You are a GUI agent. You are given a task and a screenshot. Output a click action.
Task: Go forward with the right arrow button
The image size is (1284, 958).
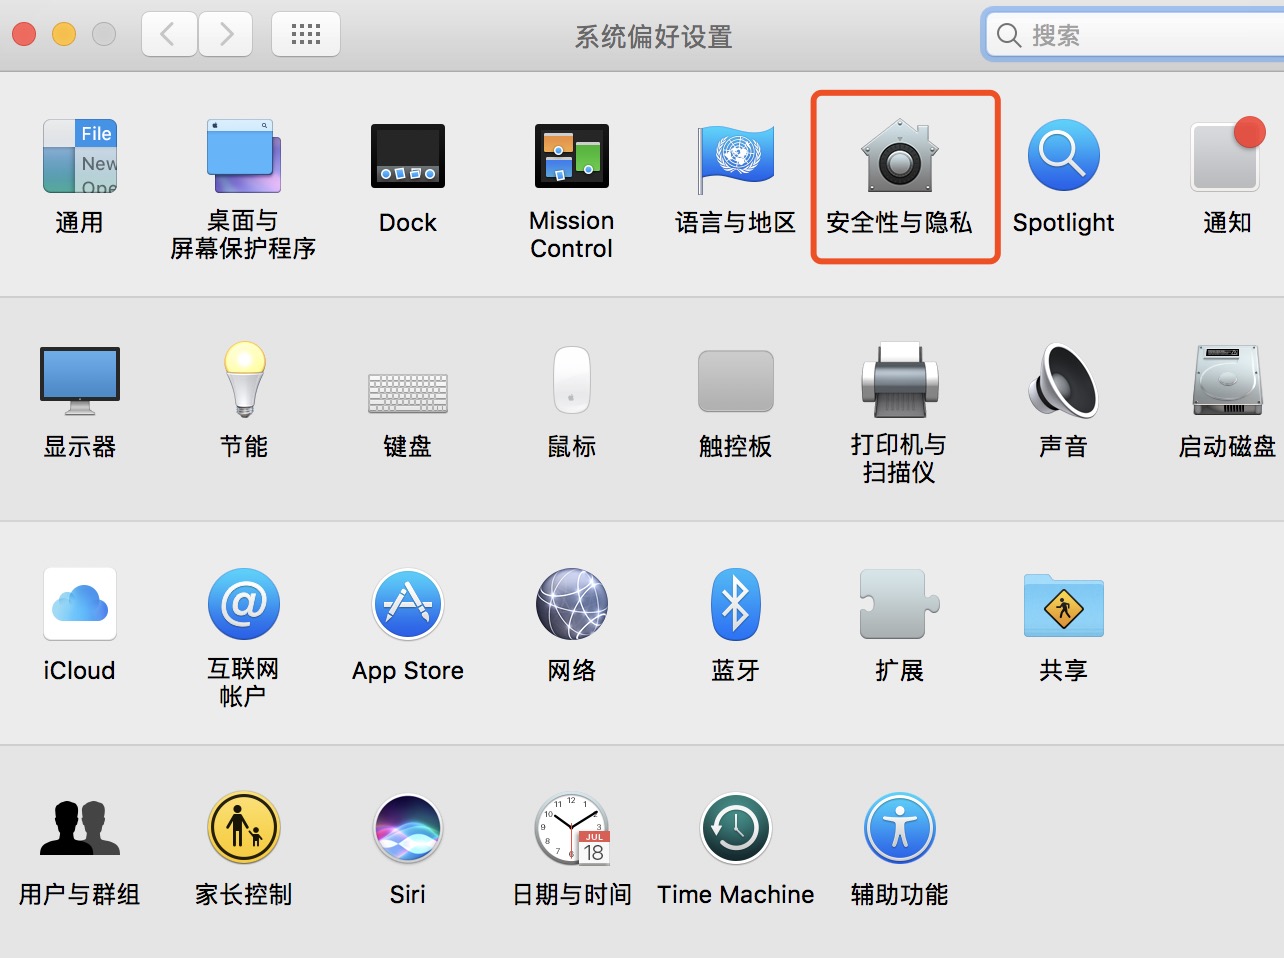tap(226, 35)
